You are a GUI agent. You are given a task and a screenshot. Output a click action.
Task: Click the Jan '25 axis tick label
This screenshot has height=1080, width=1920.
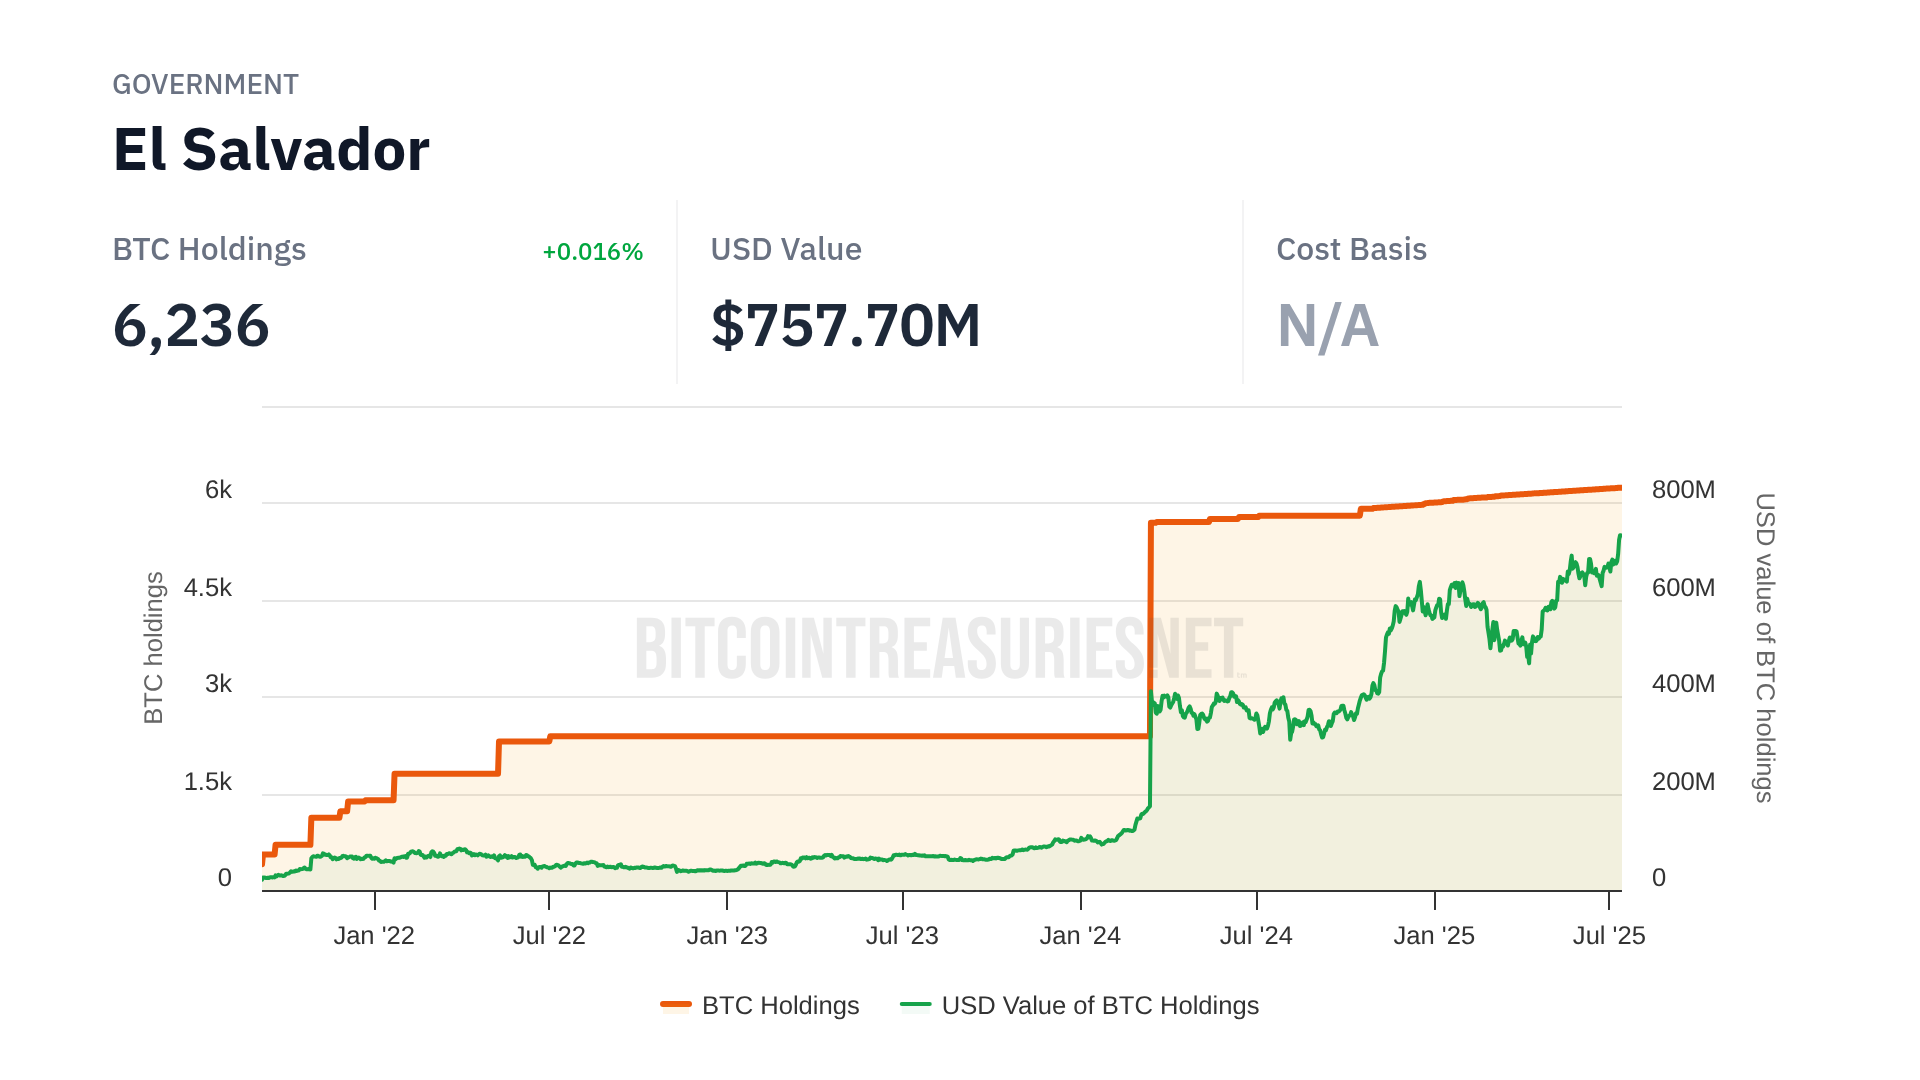[1434, 935]
